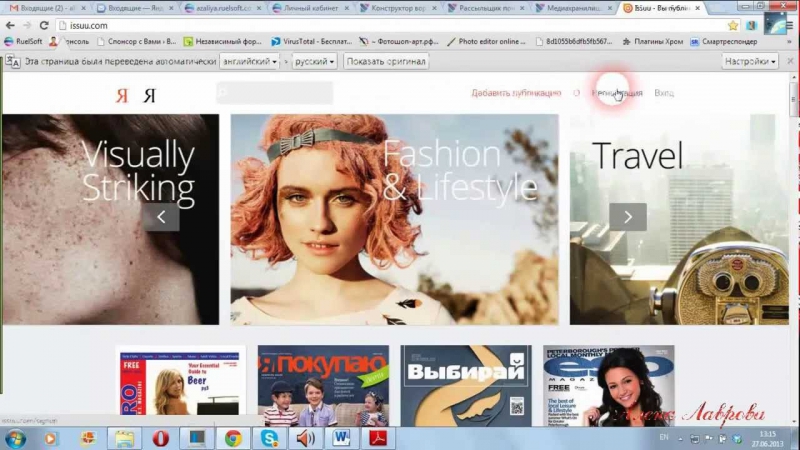Click 'Показать оригинал' button

(x=386, y=61)
